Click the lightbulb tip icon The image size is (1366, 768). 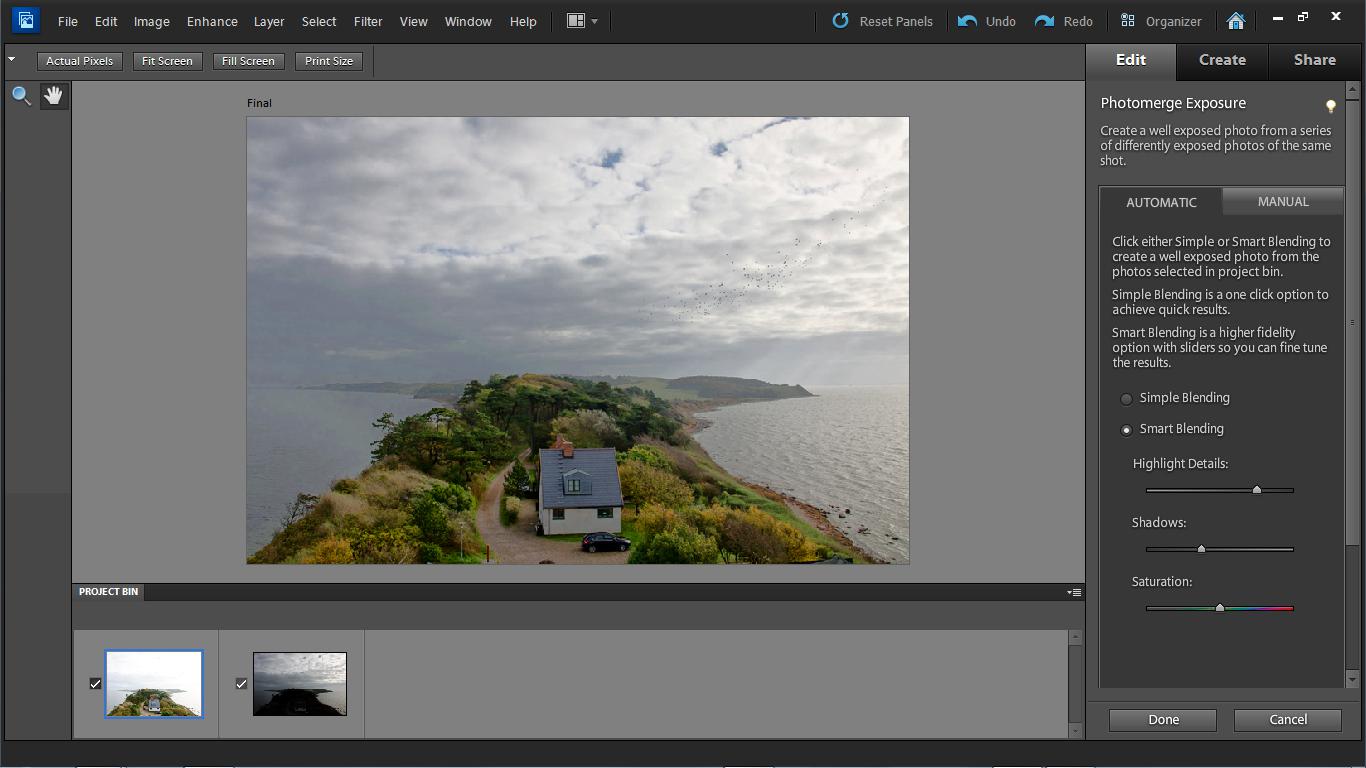pyautogui.click(x=1330, y=106)
